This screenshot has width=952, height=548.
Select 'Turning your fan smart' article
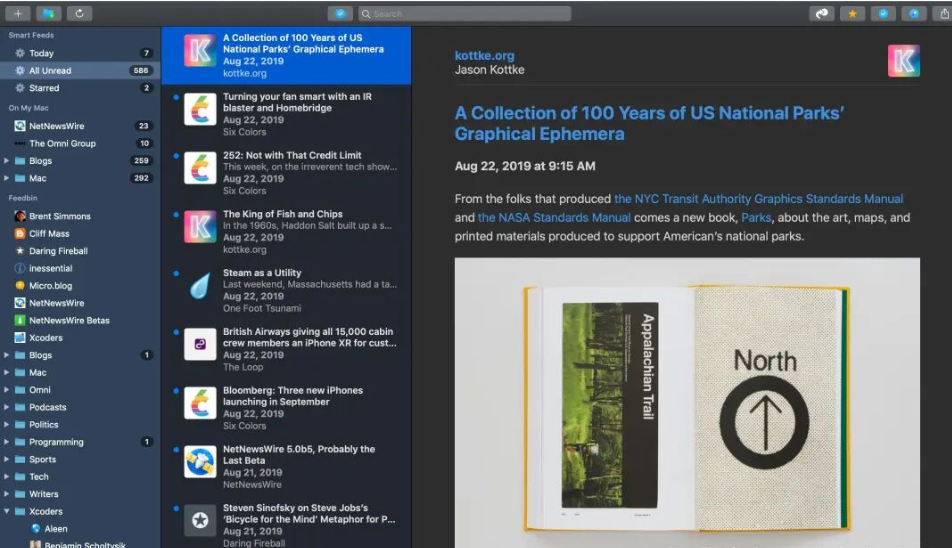point(286,114)
